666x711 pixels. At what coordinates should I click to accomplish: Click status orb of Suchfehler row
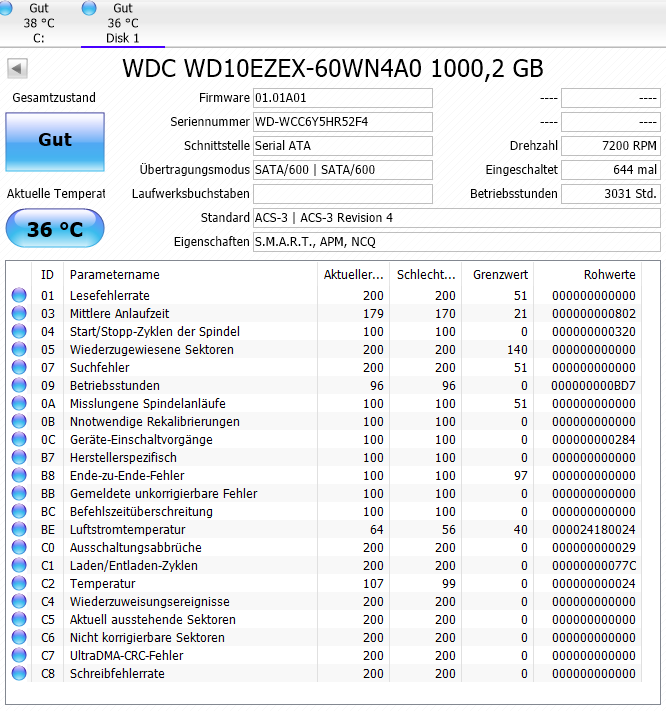(19, 367)
